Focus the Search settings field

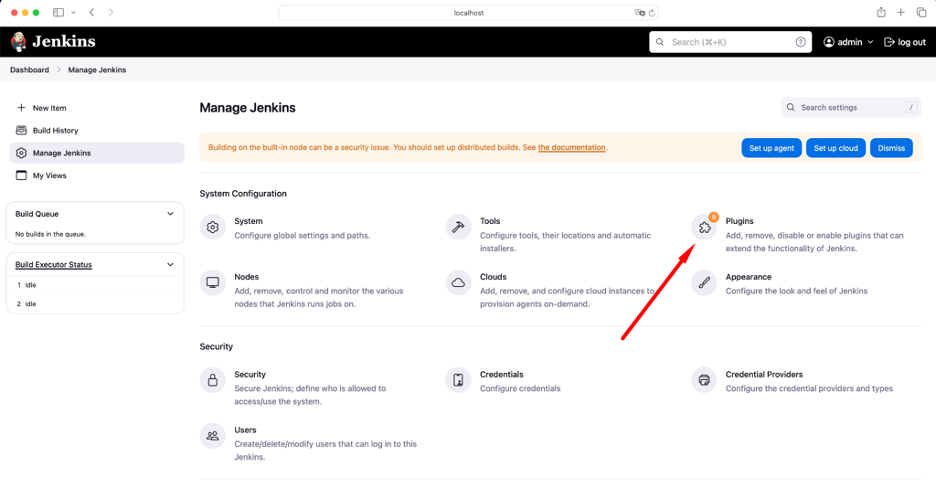(x=851, y=107)
